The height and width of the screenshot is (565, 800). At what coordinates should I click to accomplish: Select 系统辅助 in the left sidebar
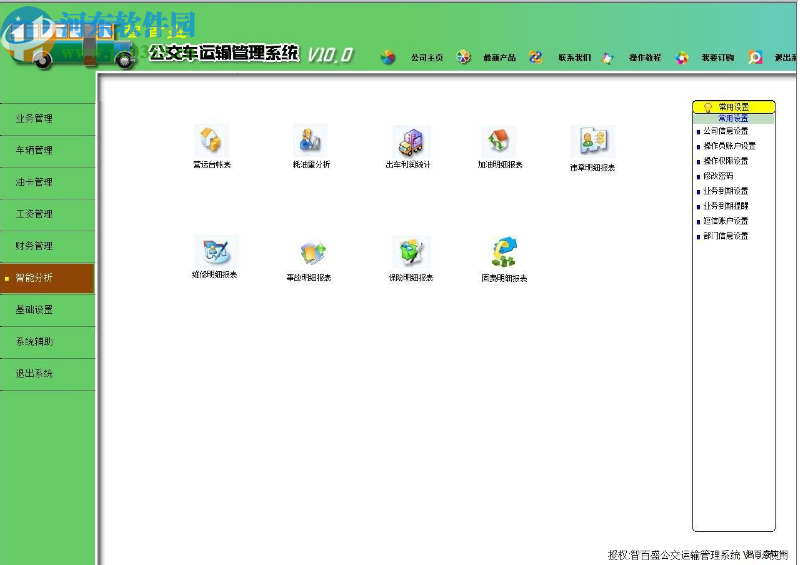[x=47, y=342]
